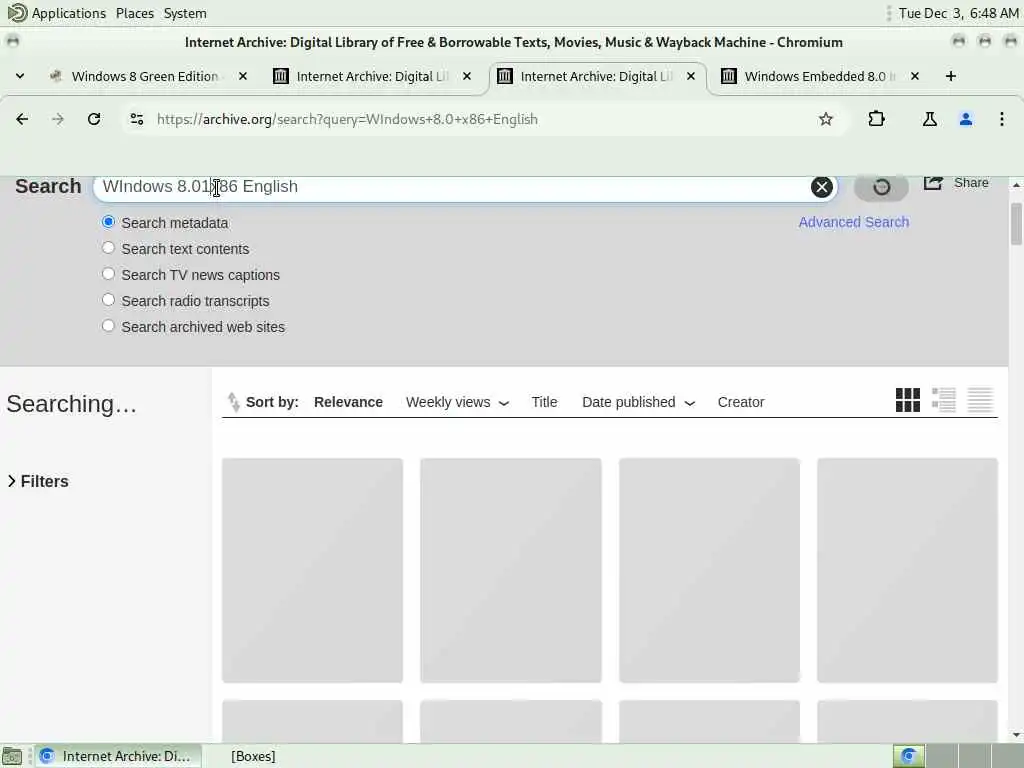Close the Windows Embedded 8.0 tab
The height and width of the screenshot is (768, 1024).
click(x=915, y=76)
